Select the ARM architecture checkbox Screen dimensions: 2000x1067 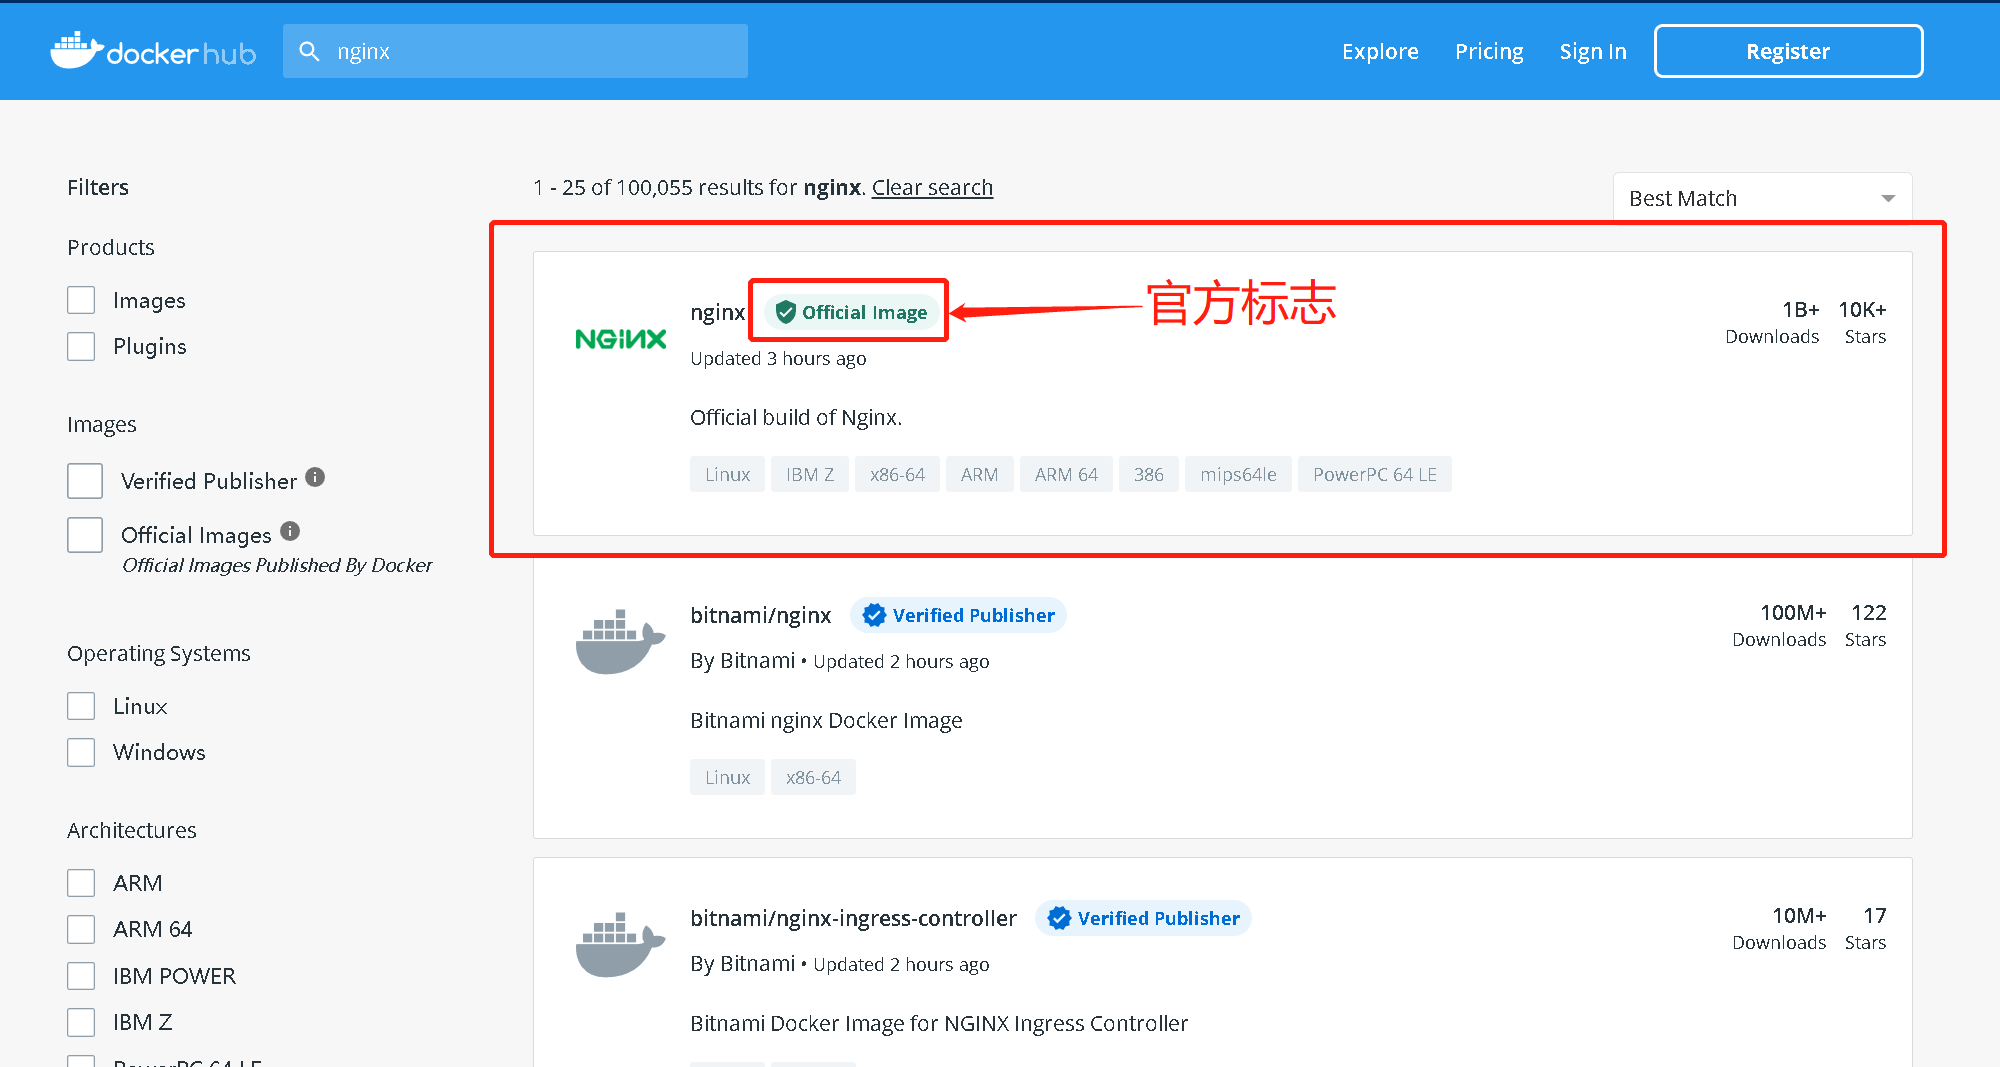[81, 883]
